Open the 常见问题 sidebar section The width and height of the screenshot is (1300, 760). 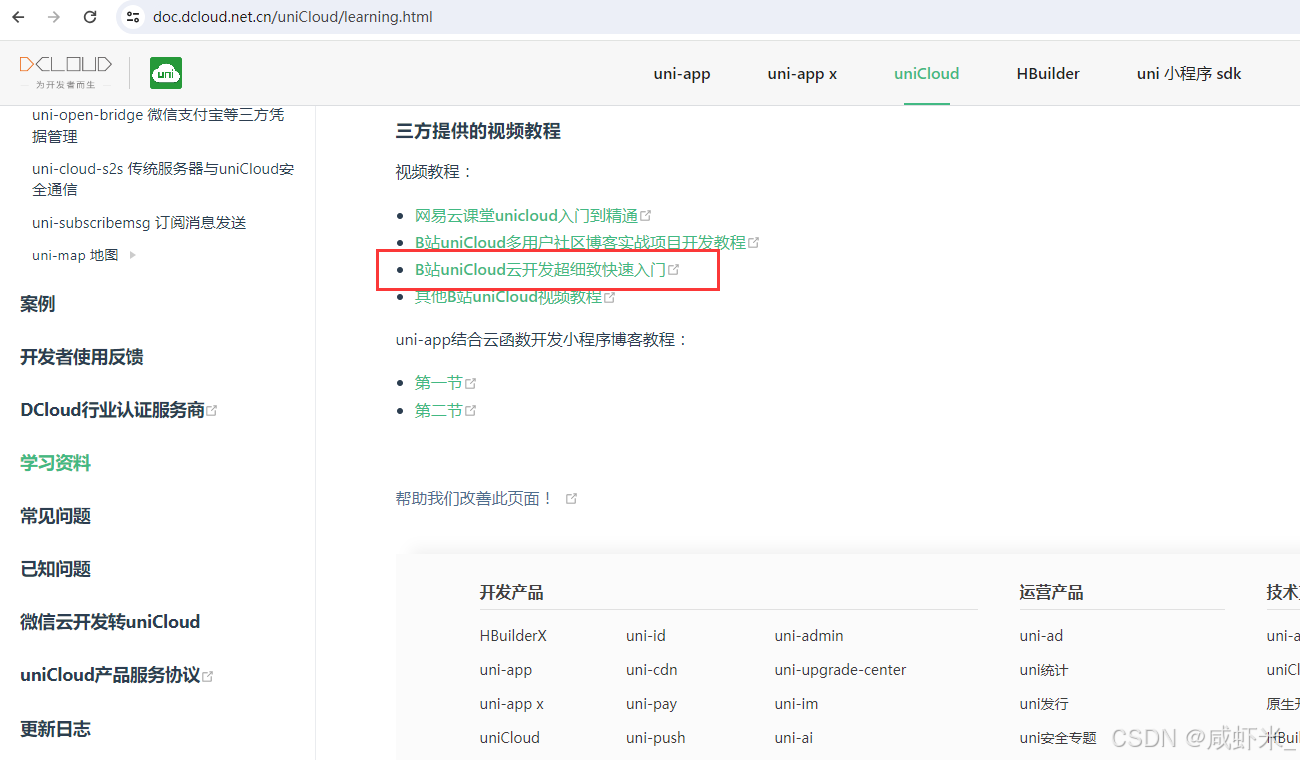point(56,516)
